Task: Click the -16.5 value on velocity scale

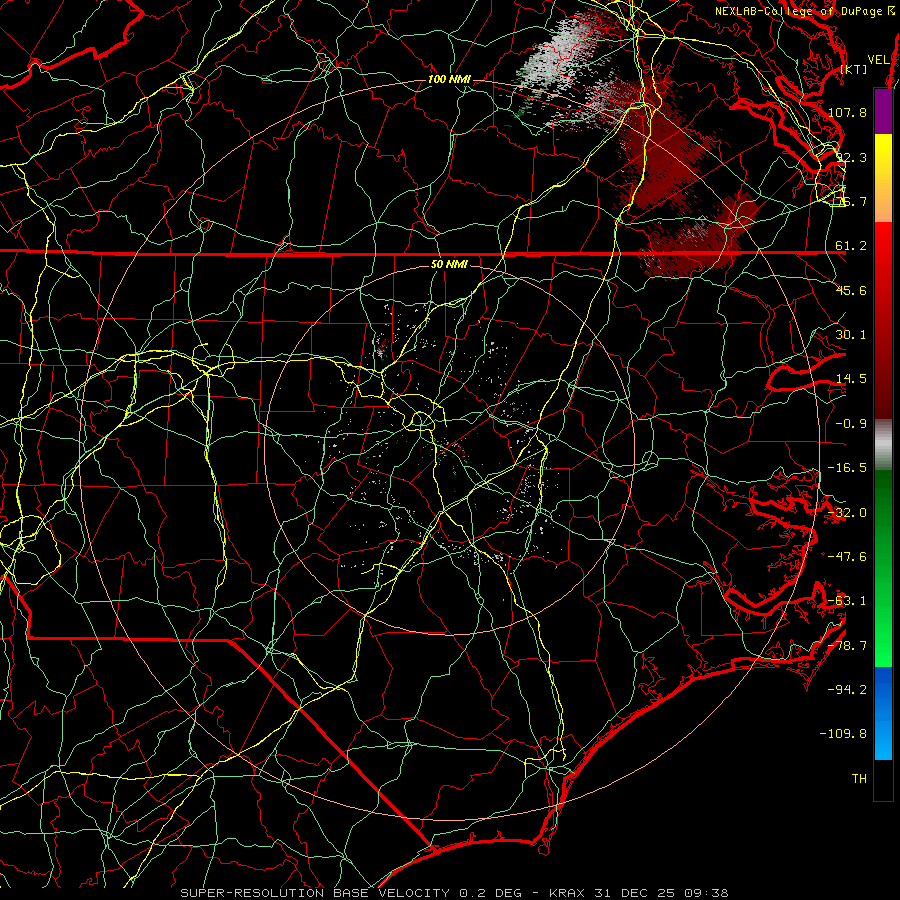Action: pyautogui.click(x=847, y=468)
